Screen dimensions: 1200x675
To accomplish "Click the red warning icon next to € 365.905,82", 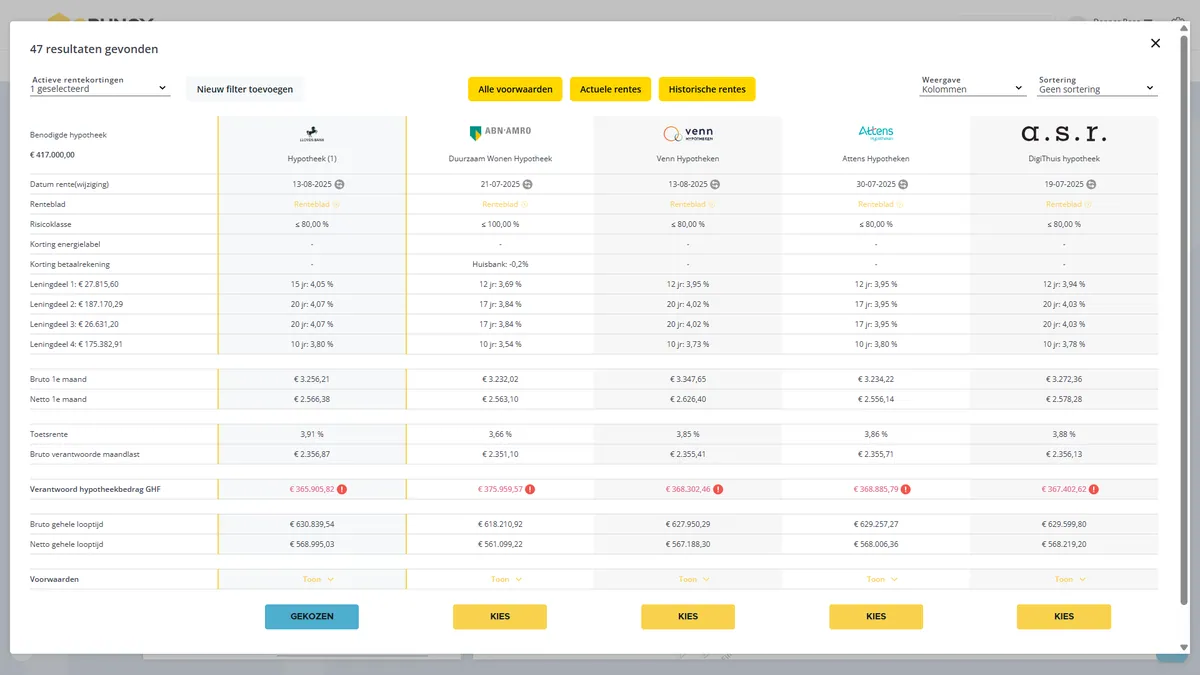I will (x=342, y=489).
